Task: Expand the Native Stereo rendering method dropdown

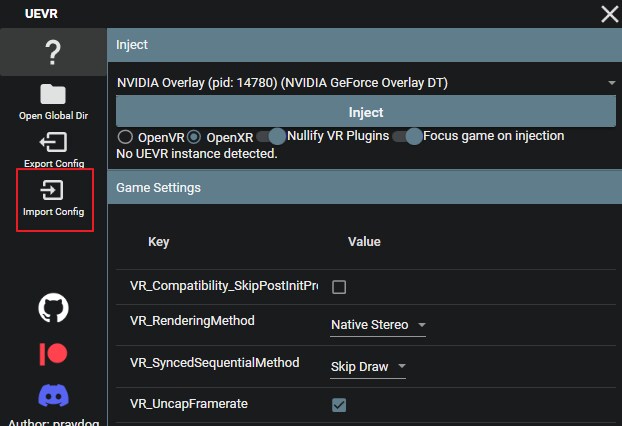Action: [x=378, y=325]
